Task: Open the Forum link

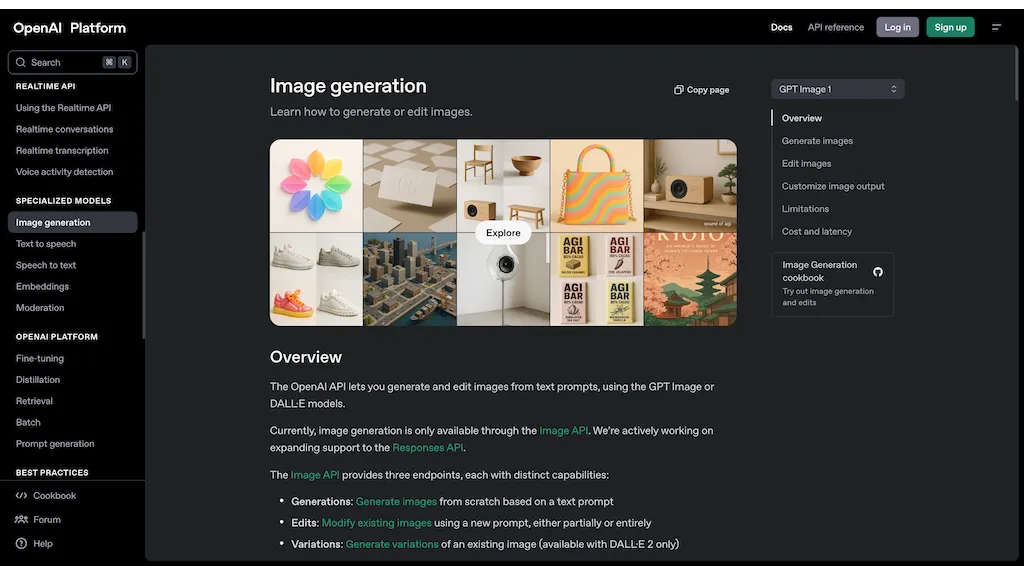Action: 47,520
